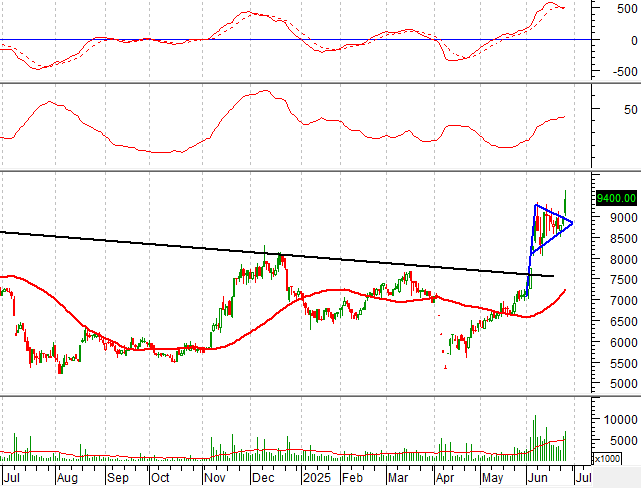This screenshot has height=488, width=641.
Task: Click the 9000 price axis value
Action: pyautogui.click(x=623, y=217)
